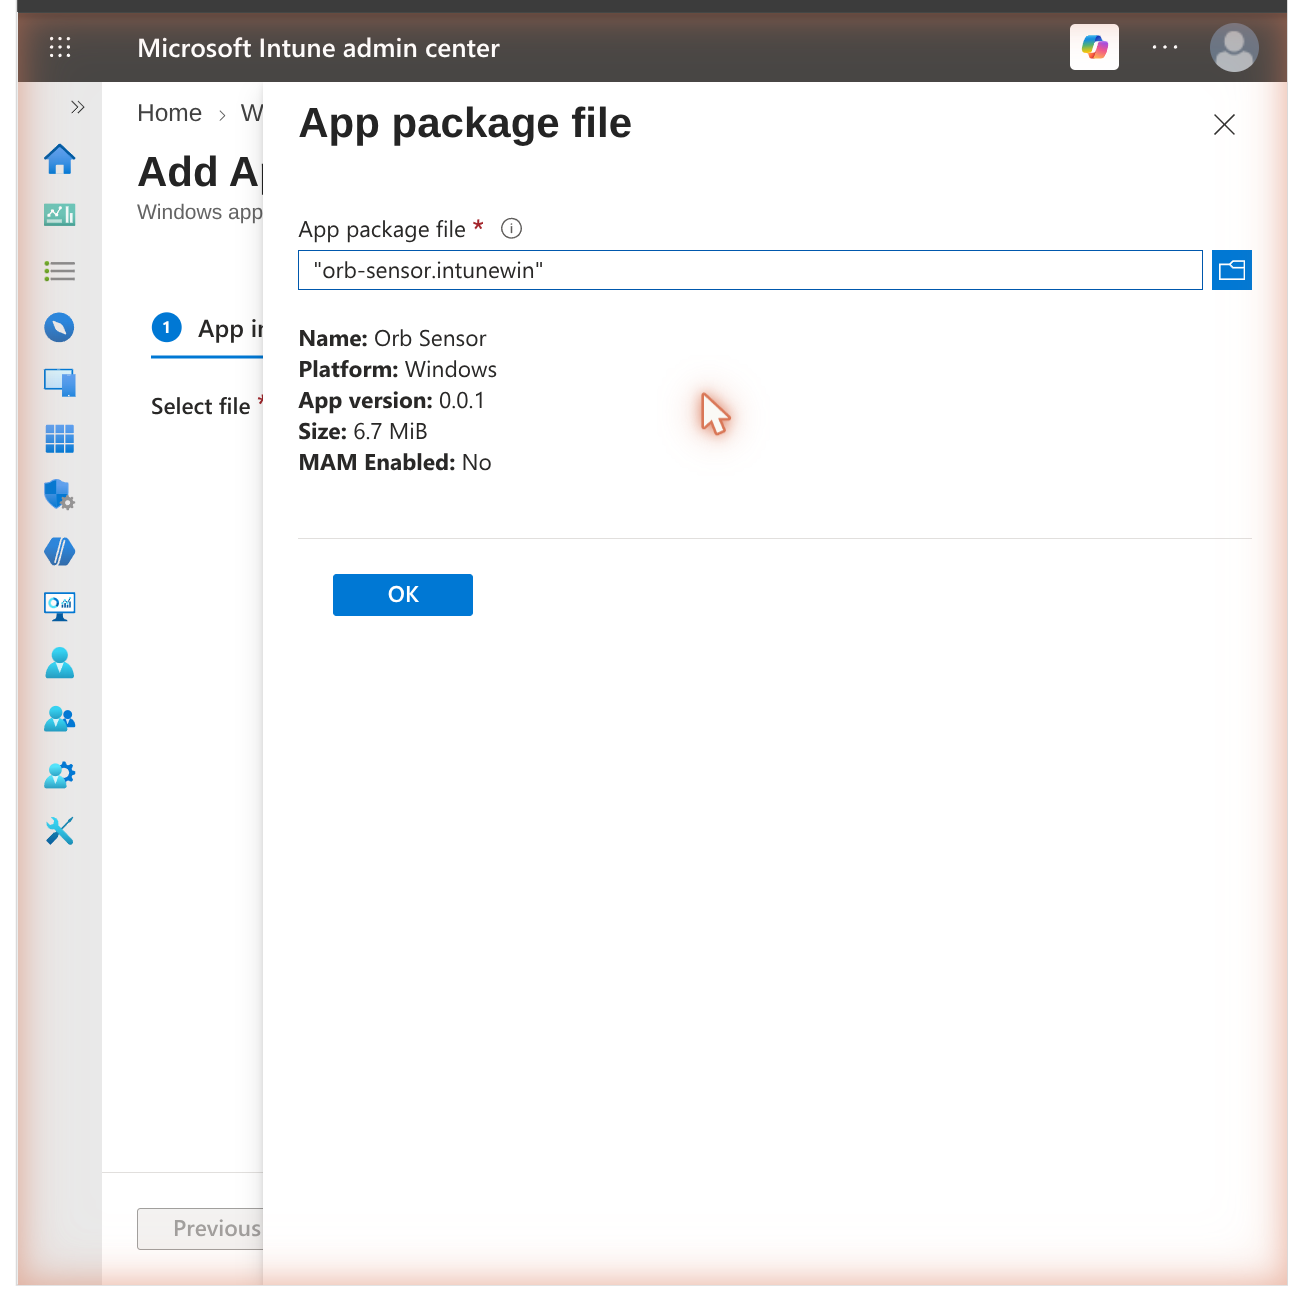This screenshot has height=1302, width=1304.
Task: Open Apps grid in the sidebar
Action: point(60,439)
